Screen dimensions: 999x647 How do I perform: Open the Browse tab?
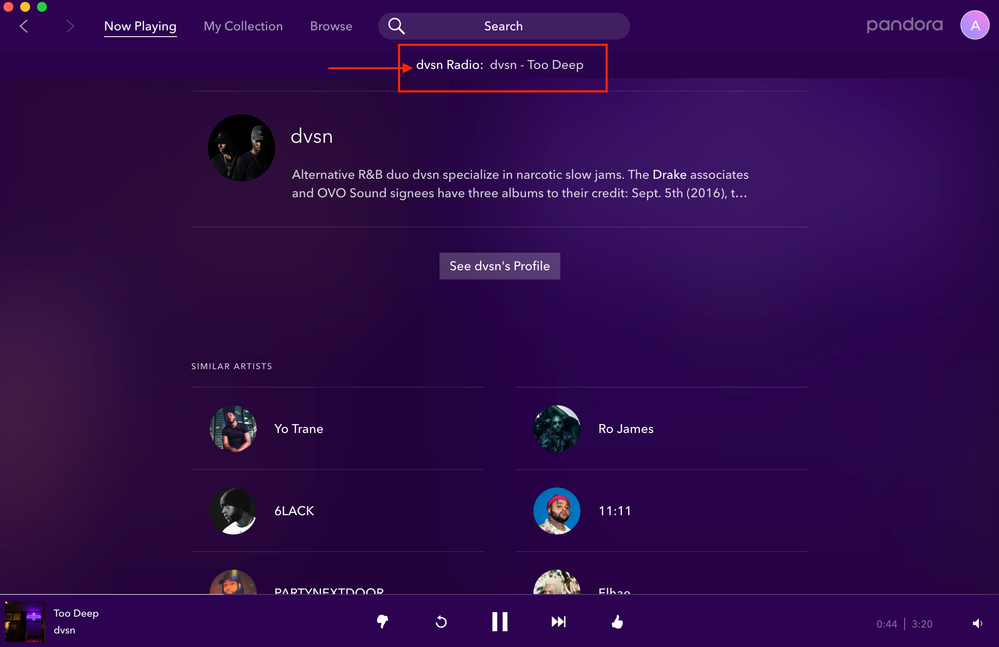[x=331, y=26]
